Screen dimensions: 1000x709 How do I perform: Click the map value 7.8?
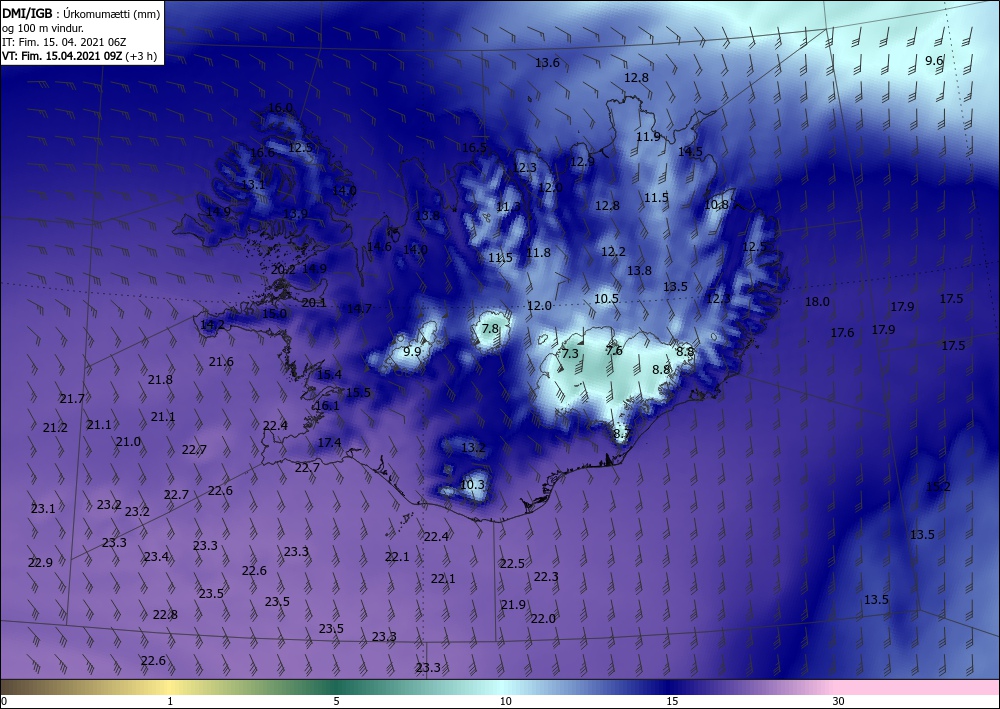click(x=490, y=329)
